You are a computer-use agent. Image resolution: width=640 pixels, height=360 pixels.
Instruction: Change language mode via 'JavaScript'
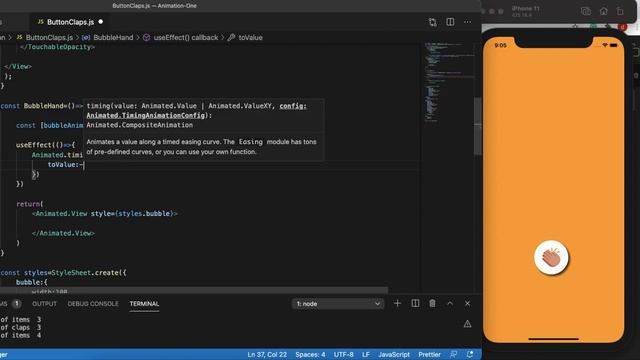coord(394,355)
